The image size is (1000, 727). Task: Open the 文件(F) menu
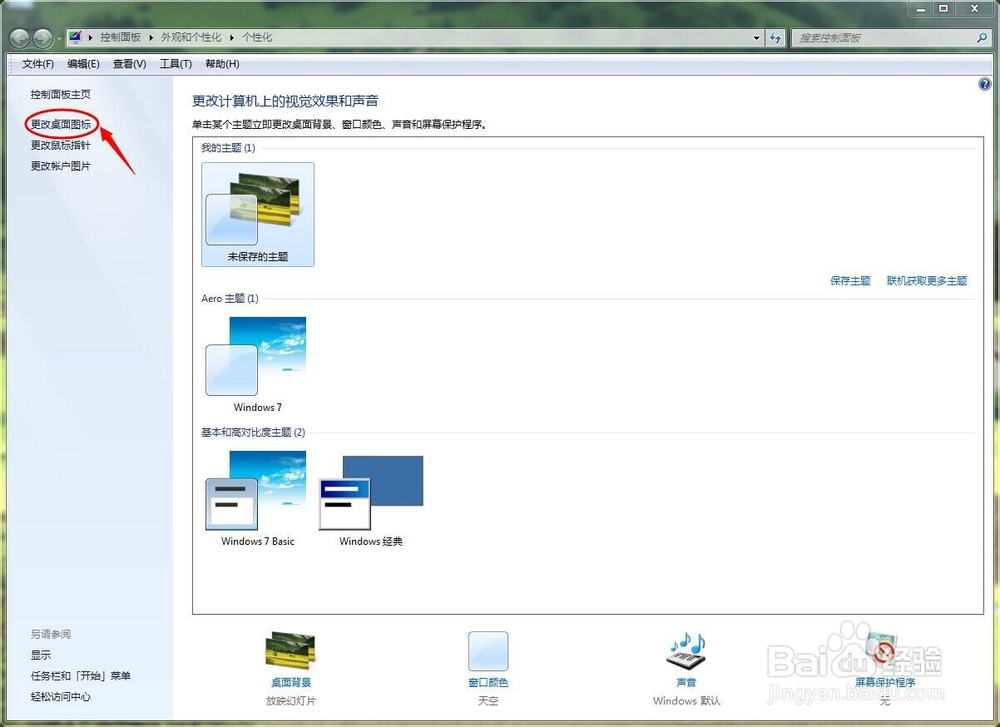point(38,64)
